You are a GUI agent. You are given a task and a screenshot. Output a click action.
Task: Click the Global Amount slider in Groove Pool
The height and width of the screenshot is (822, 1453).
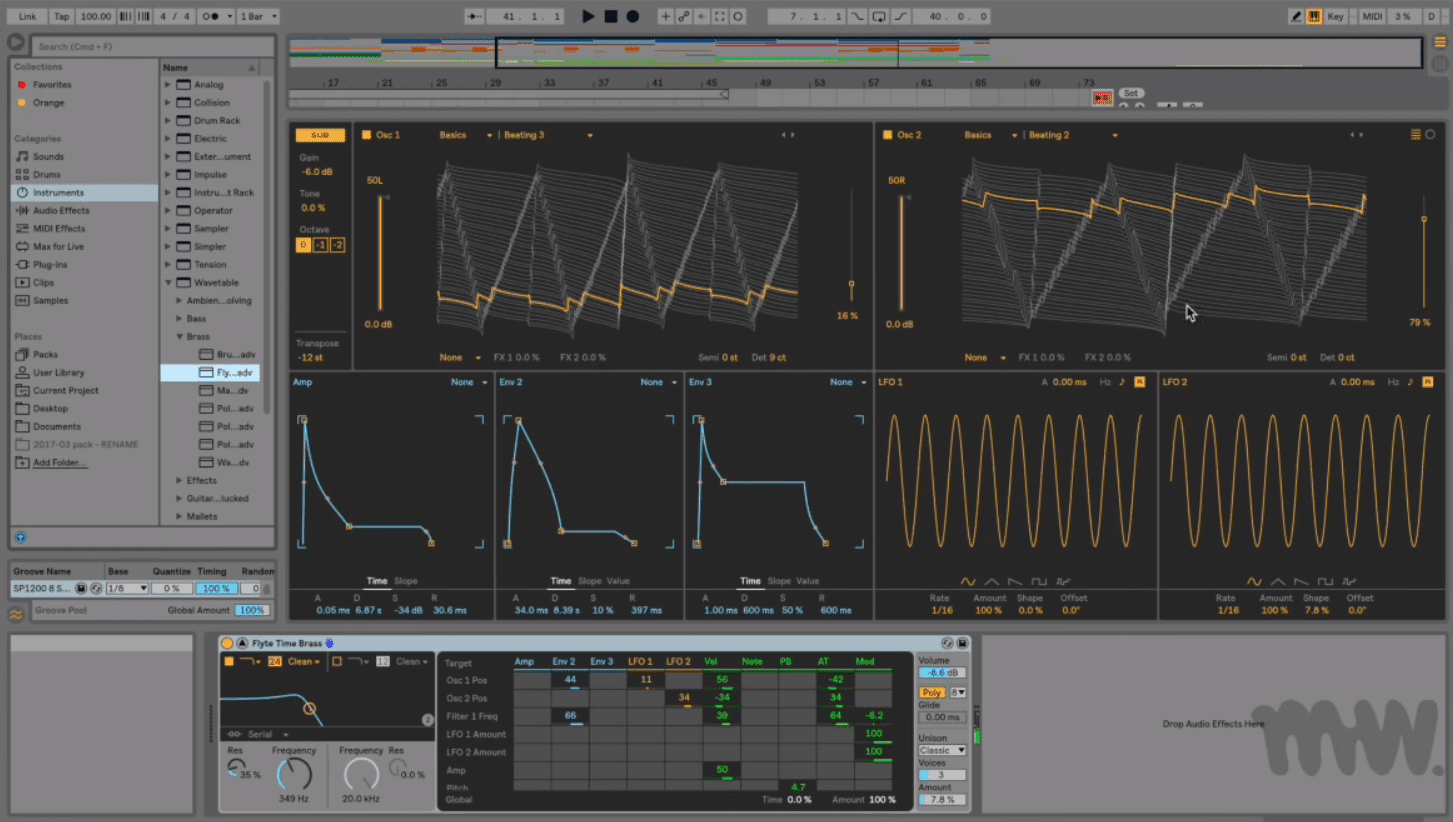point(251,609)
